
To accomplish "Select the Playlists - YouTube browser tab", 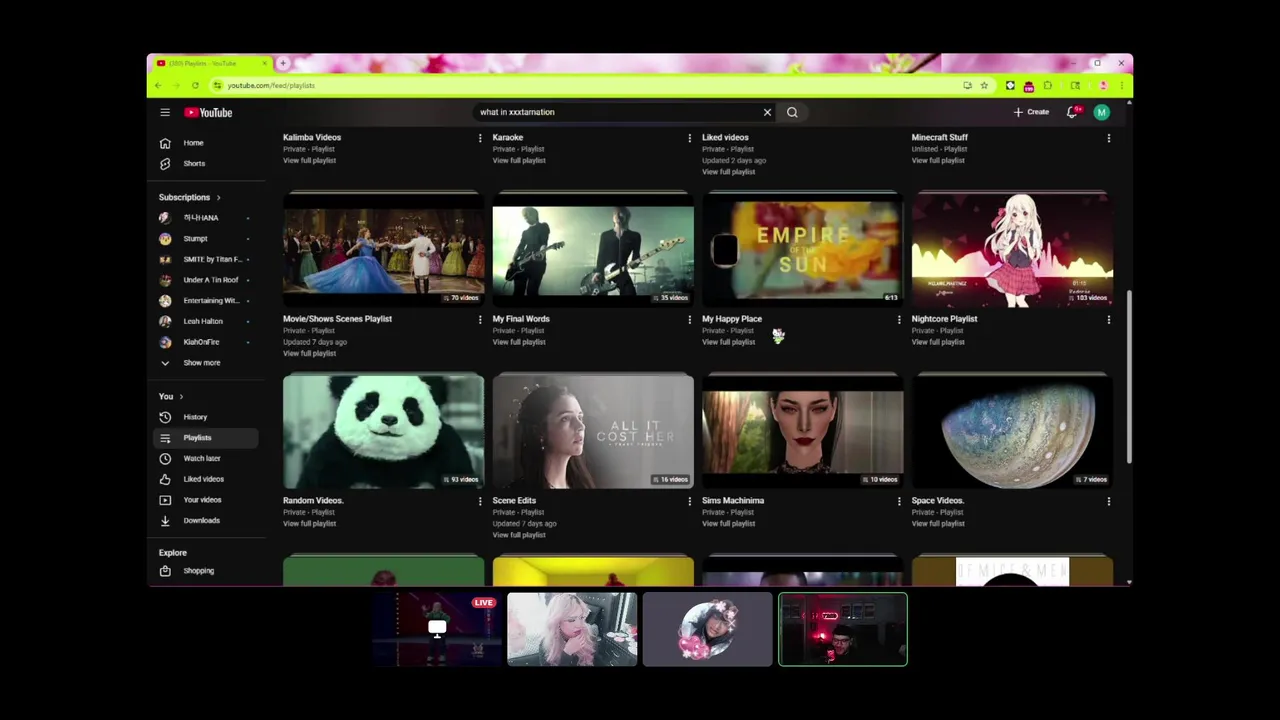I will pos(212,64).
